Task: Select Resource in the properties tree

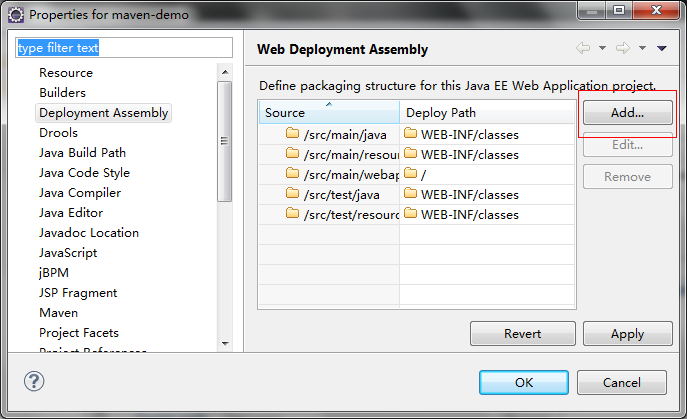Action: (66, 73)
